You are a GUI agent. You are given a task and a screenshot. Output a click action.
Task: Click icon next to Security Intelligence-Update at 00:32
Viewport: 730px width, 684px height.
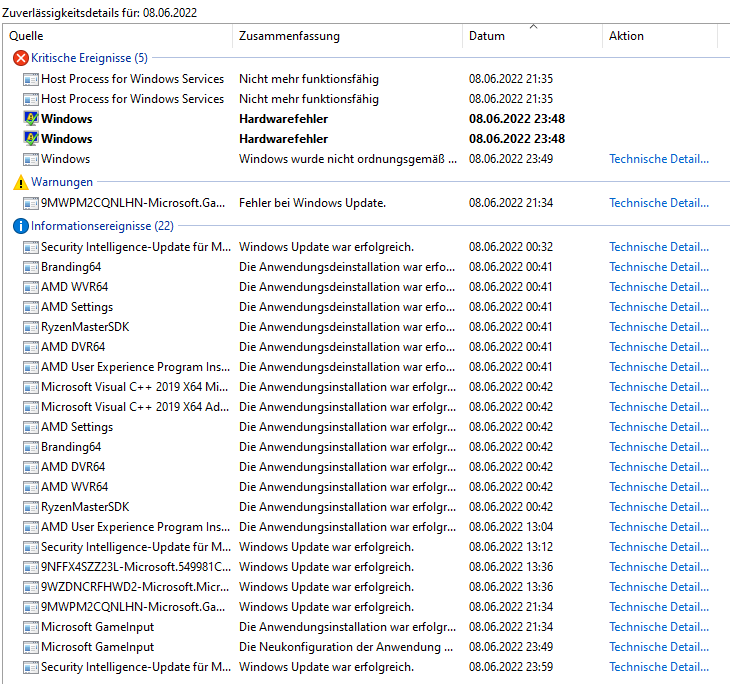[x=31, y=247]
